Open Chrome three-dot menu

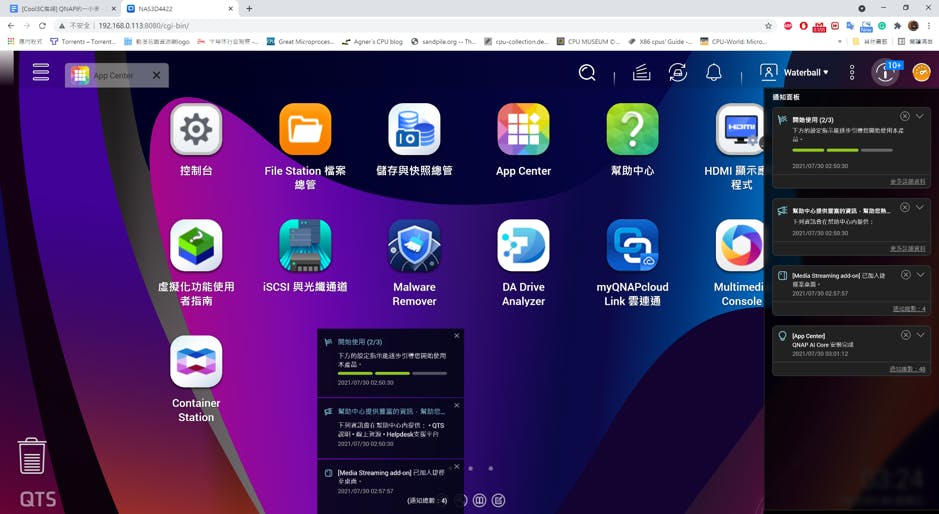click(x=929, y=26)
